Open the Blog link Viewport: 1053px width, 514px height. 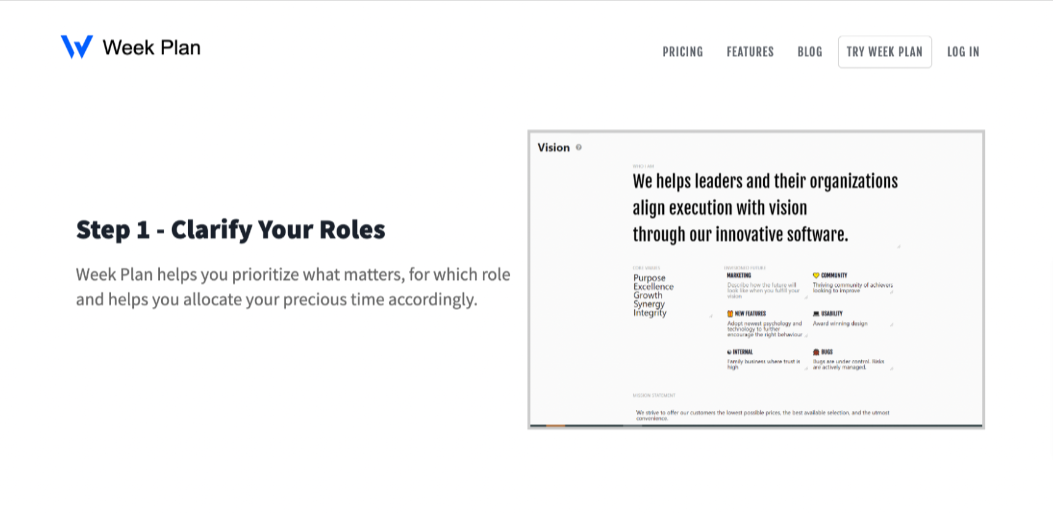[810, 52]
